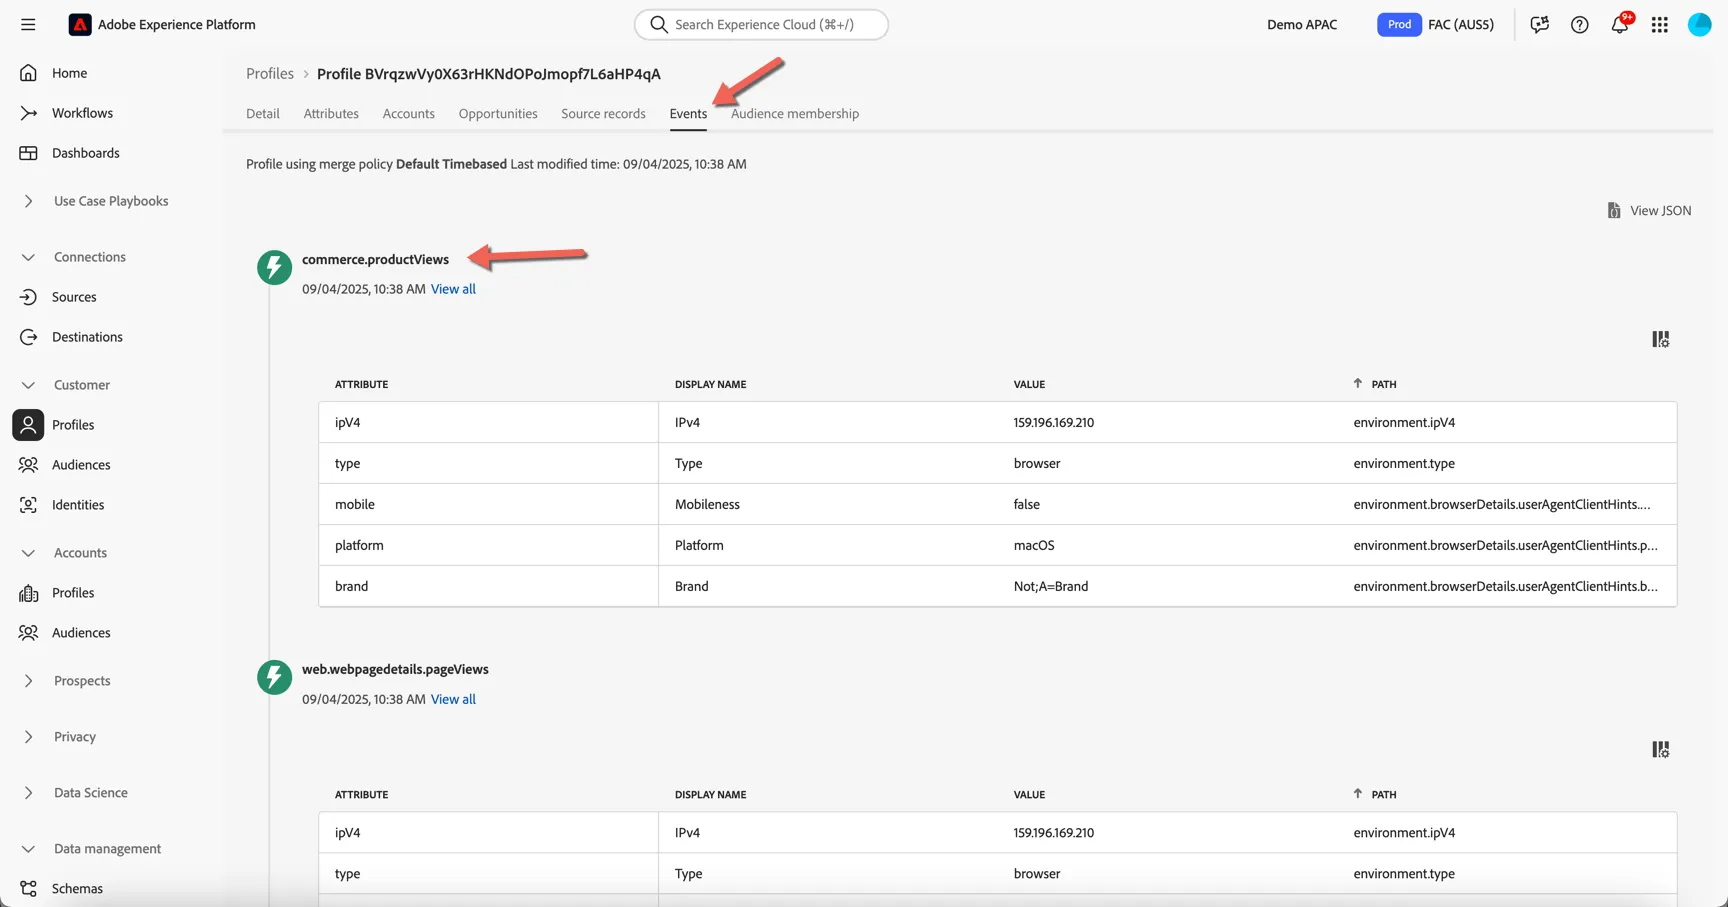This screenshot has width=1728, height=907.
Task: Open column settings for web.webpagedetails.pageViews table
Action: (1660, 749)
